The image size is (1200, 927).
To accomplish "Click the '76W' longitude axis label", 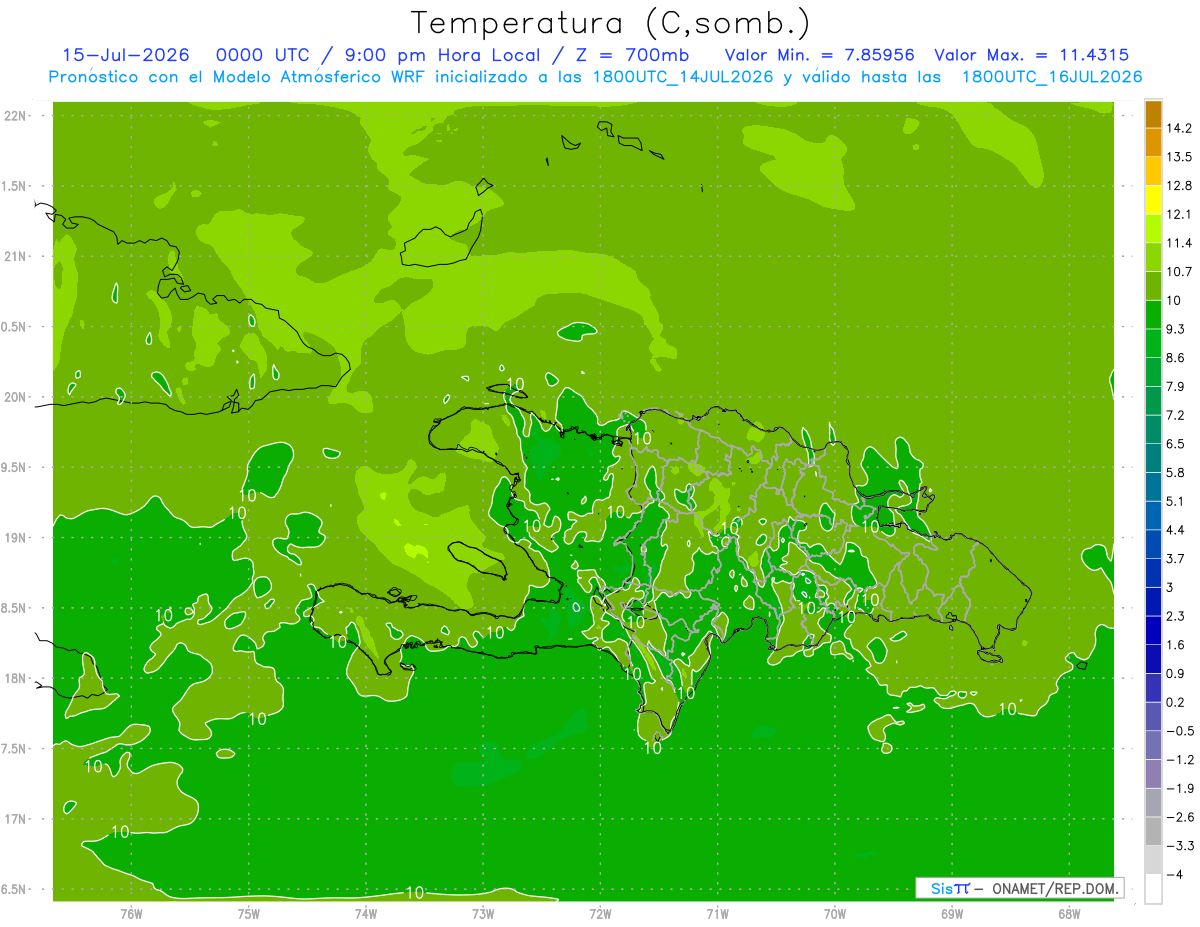I will [x=131, y=913].
